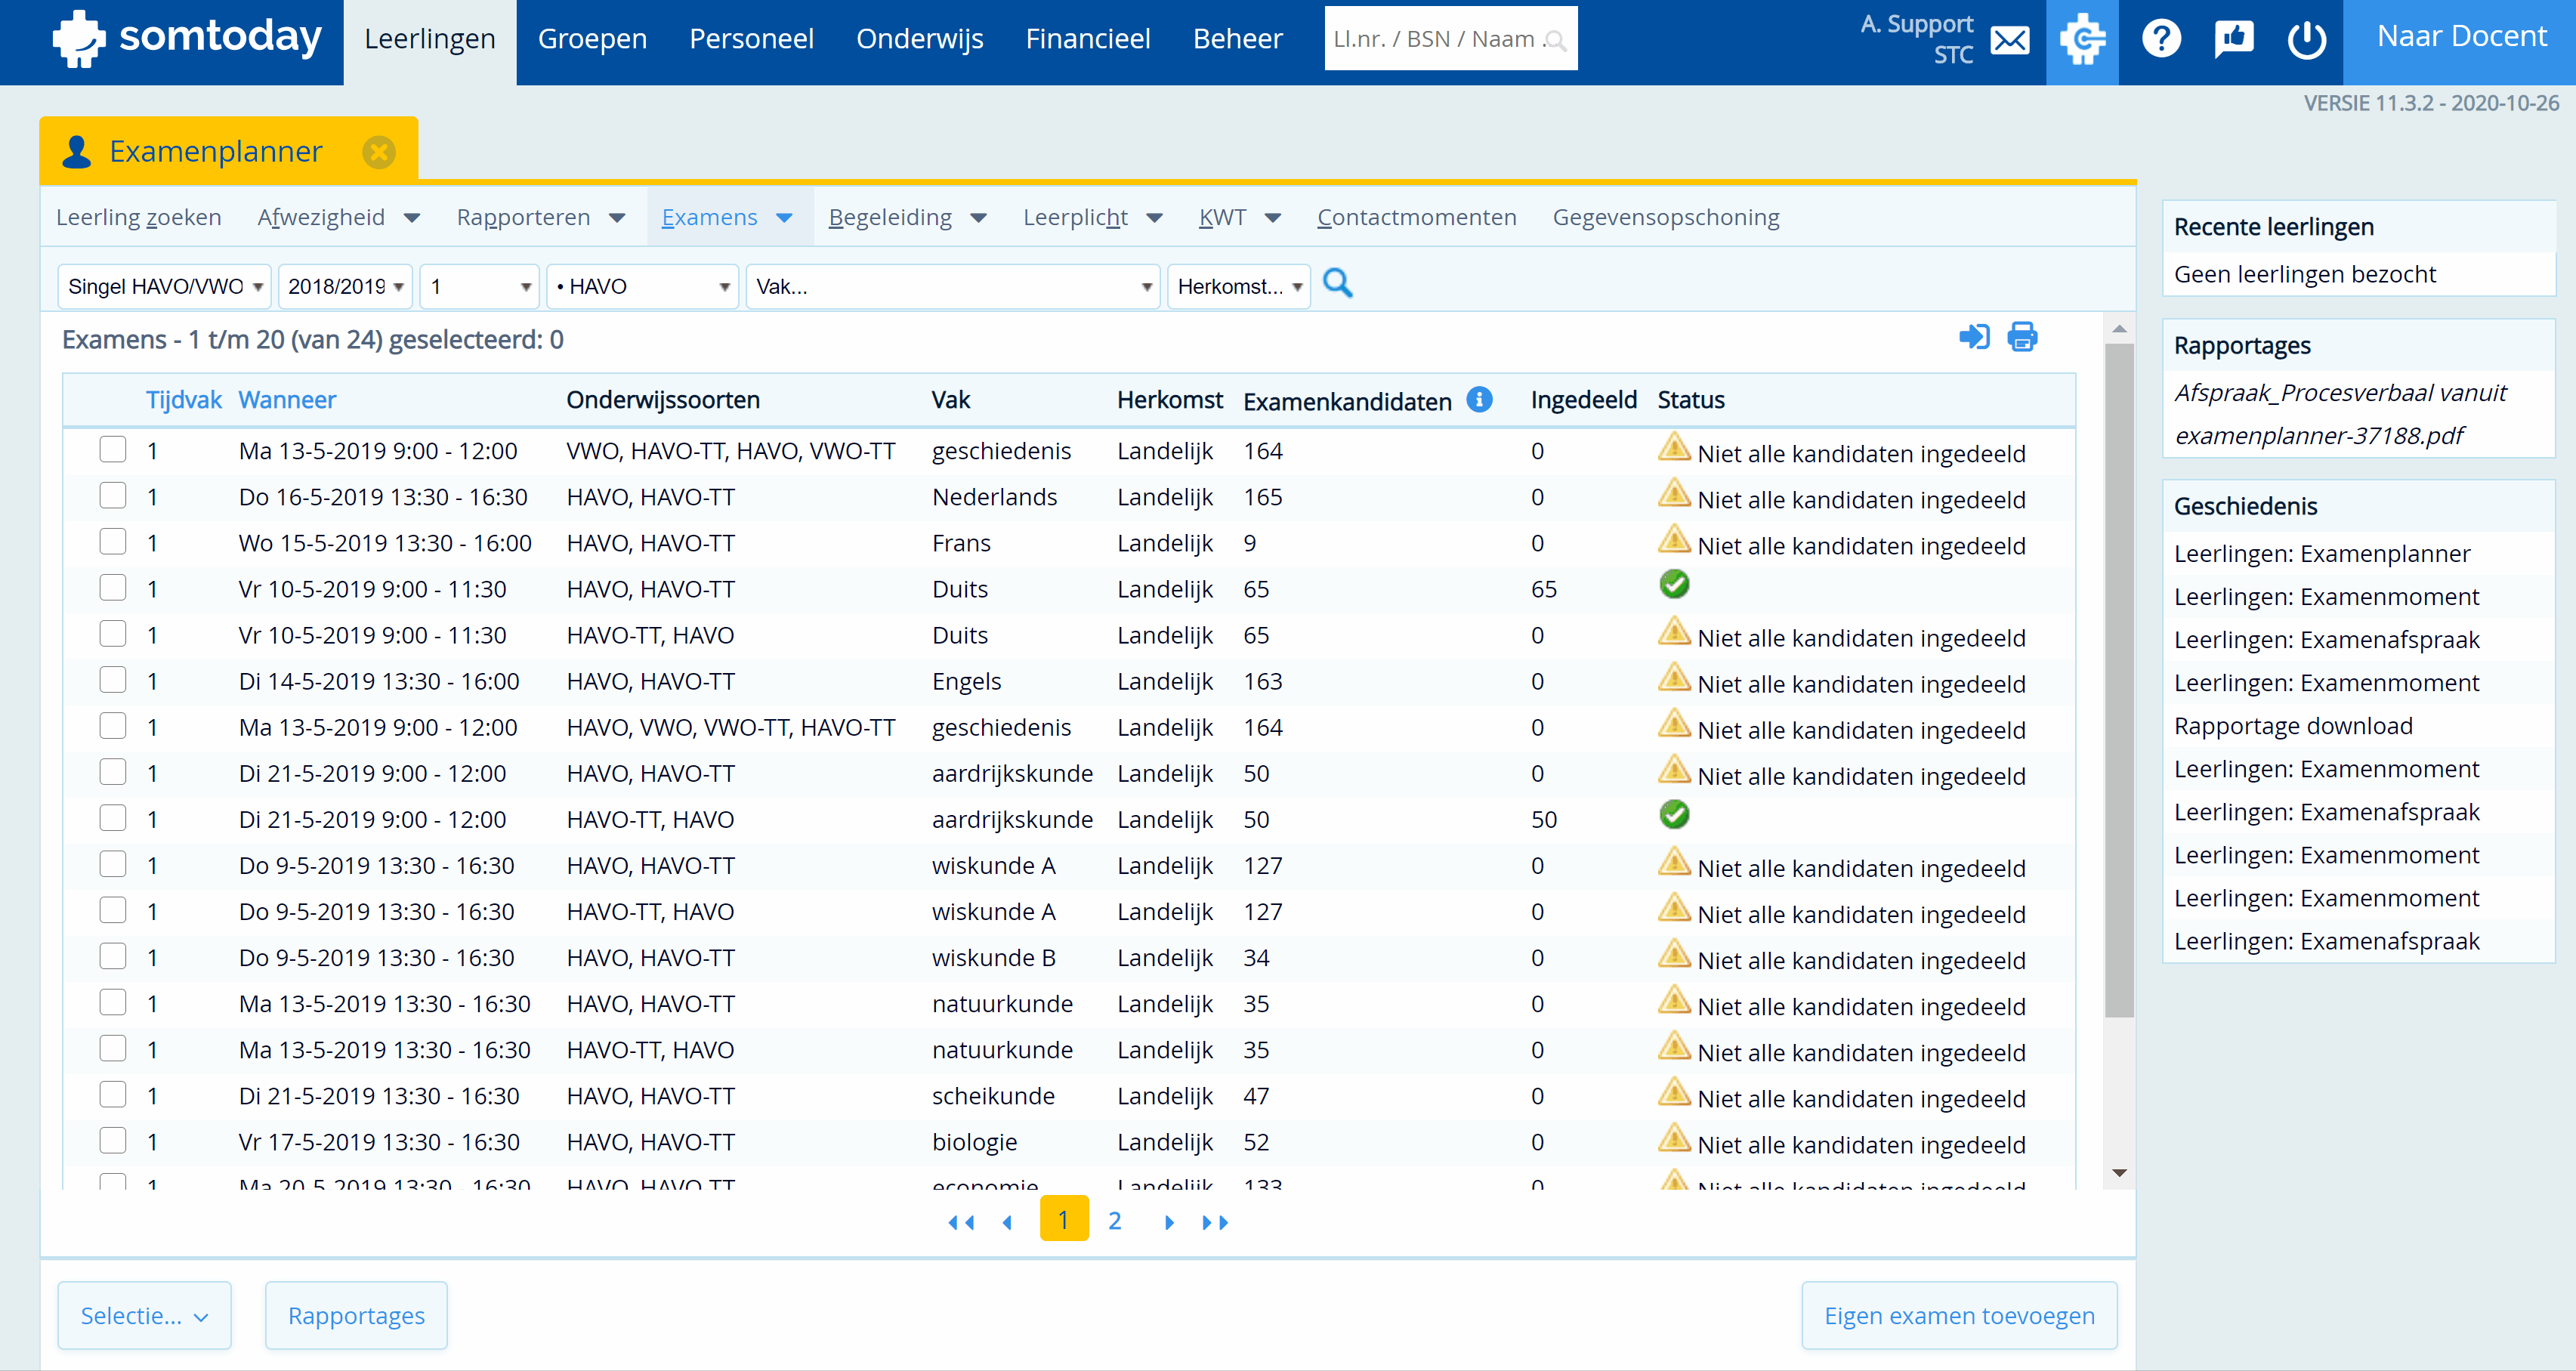Screen dimensions: 2576x1371
Task: Open the messages envelope icon
Action: 2009,41
